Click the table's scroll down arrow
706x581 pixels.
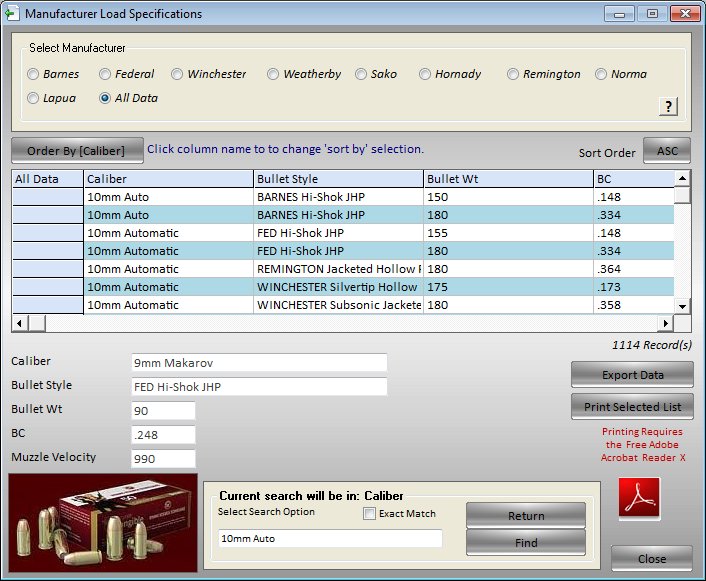[682, 306]
